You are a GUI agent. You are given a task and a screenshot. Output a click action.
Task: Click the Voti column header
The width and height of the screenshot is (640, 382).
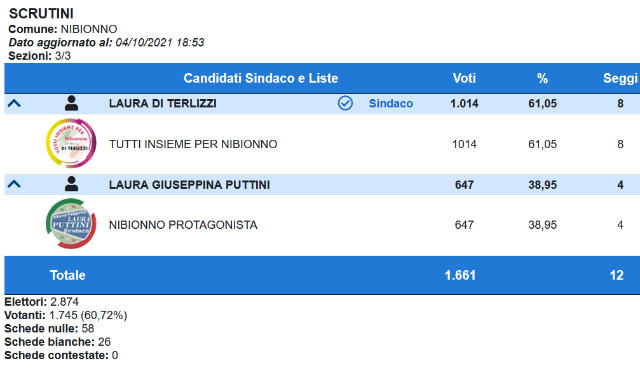[x=464, y=78]
